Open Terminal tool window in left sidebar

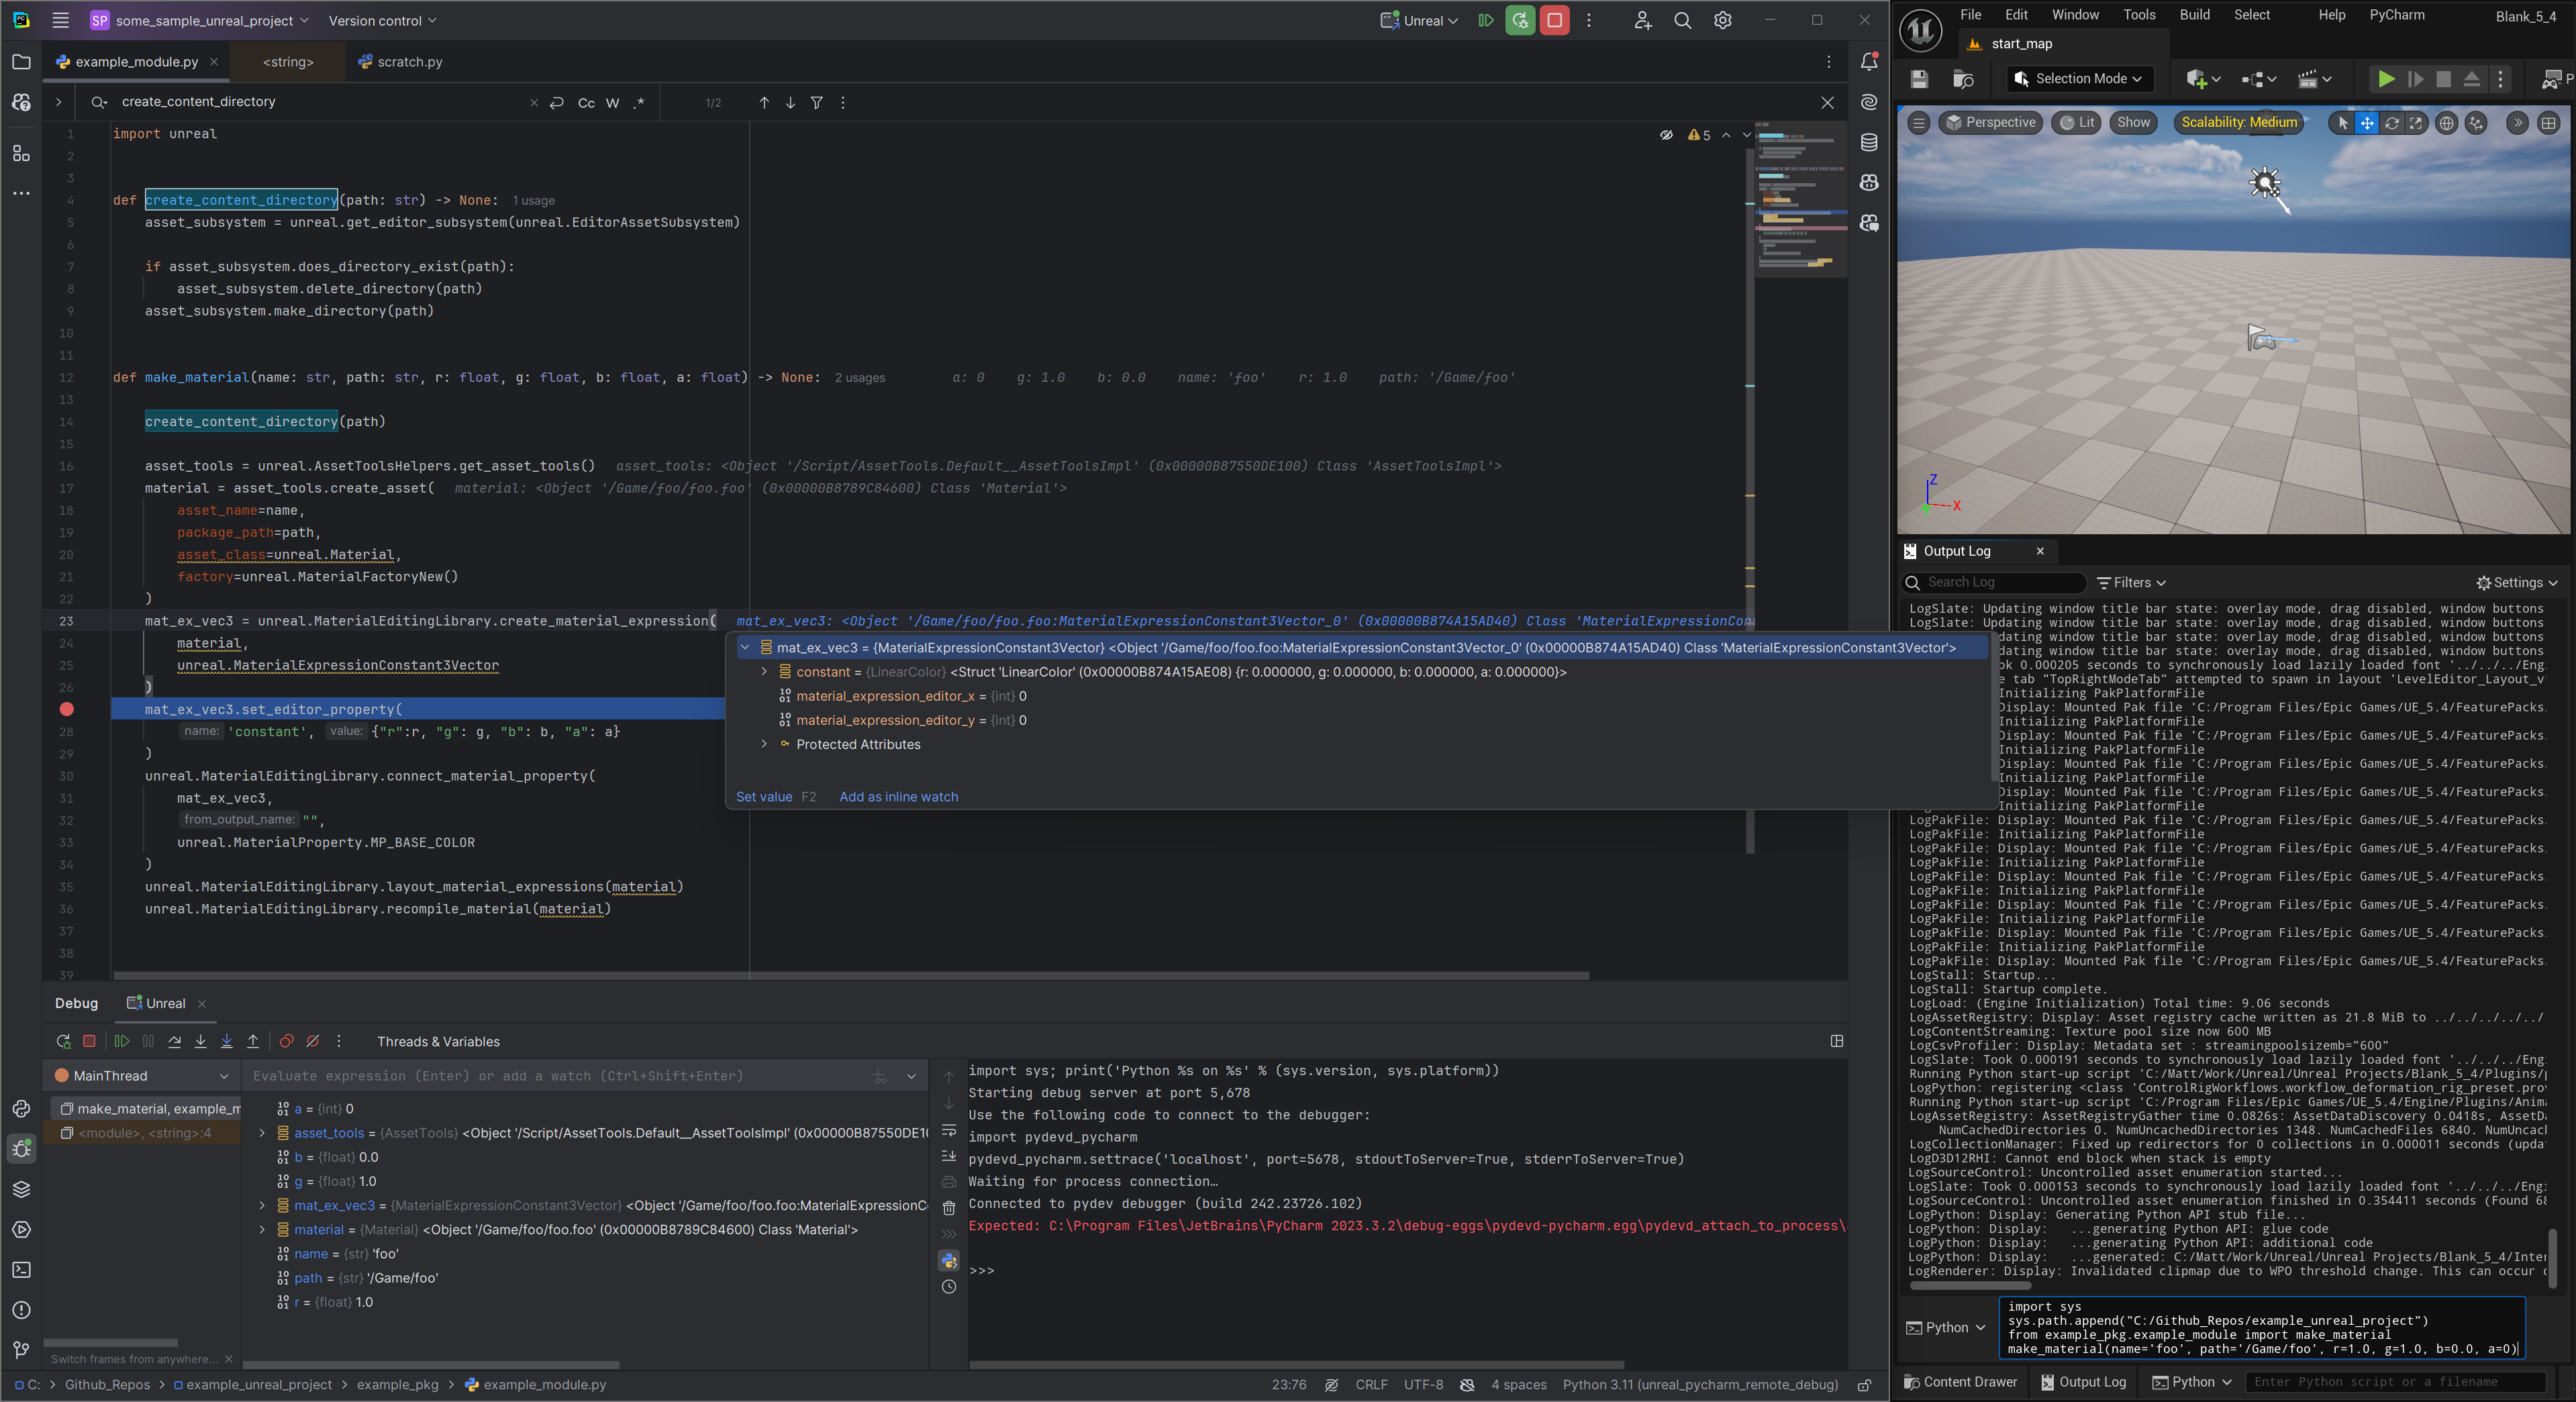[x=21, y=1270]
